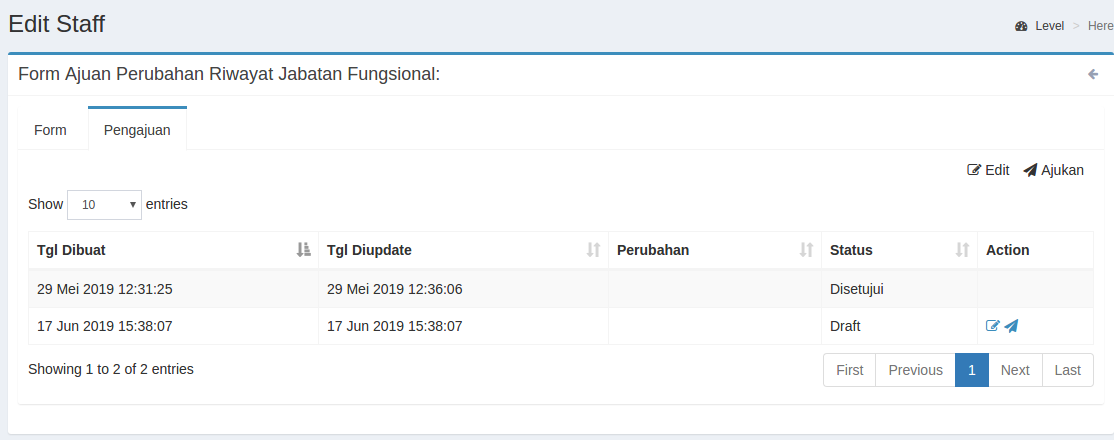Click the back arrow icon in panel header
Image resolution: width=1114 pixels, height=440 pixels.
[1093, 74]
